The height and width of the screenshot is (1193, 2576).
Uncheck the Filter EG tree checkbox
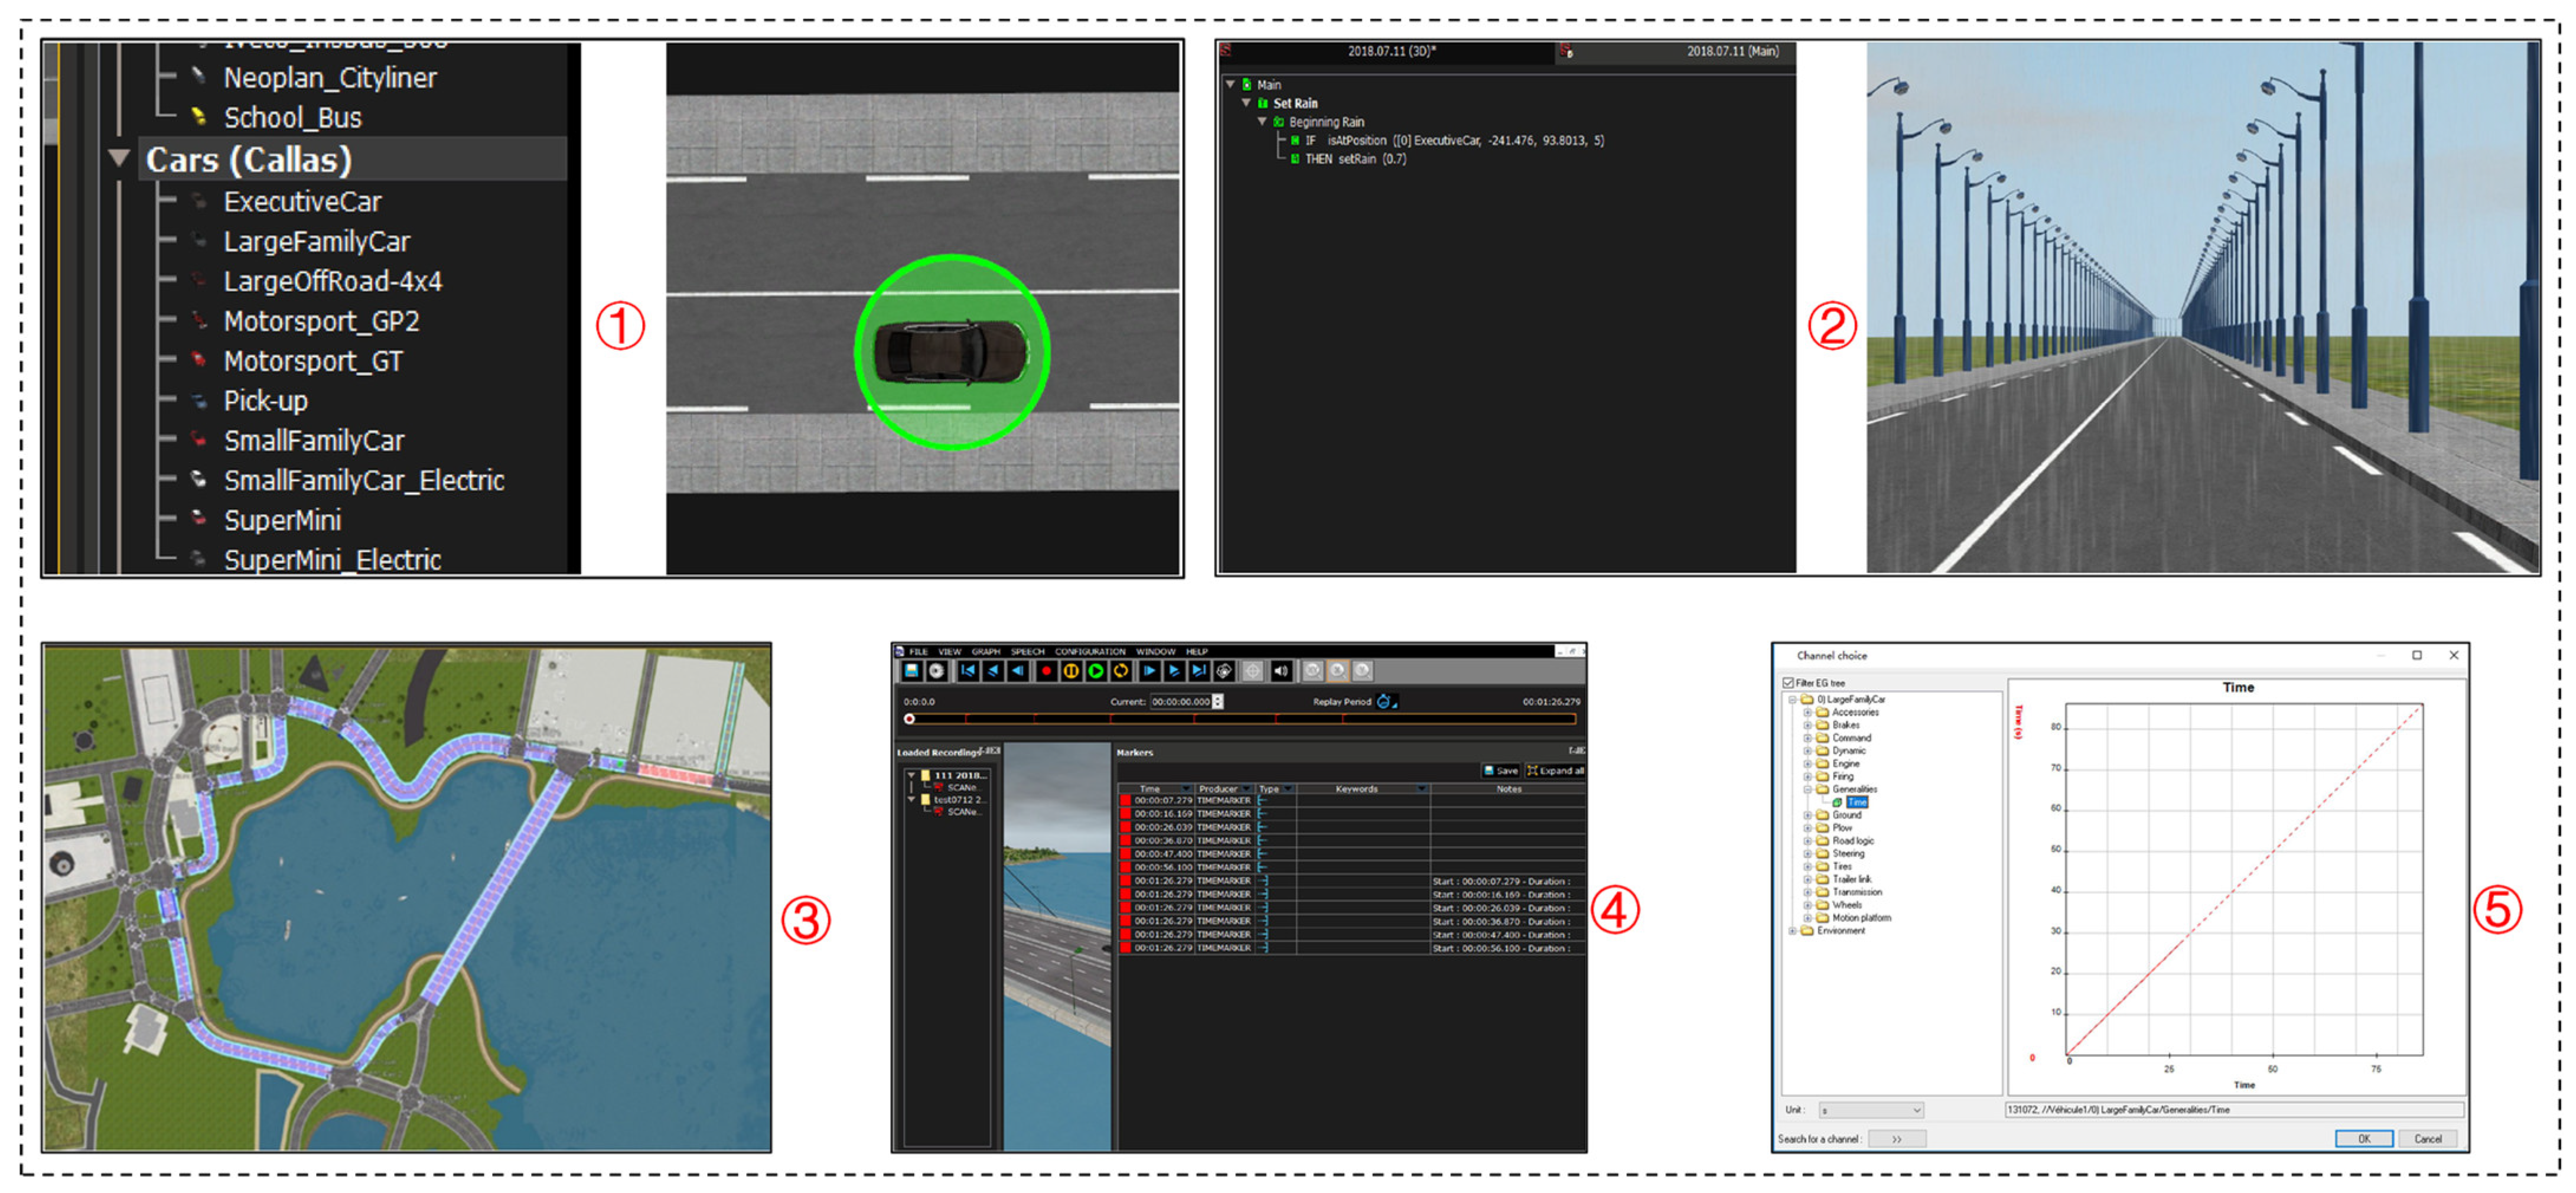(x=1788, y=683)
